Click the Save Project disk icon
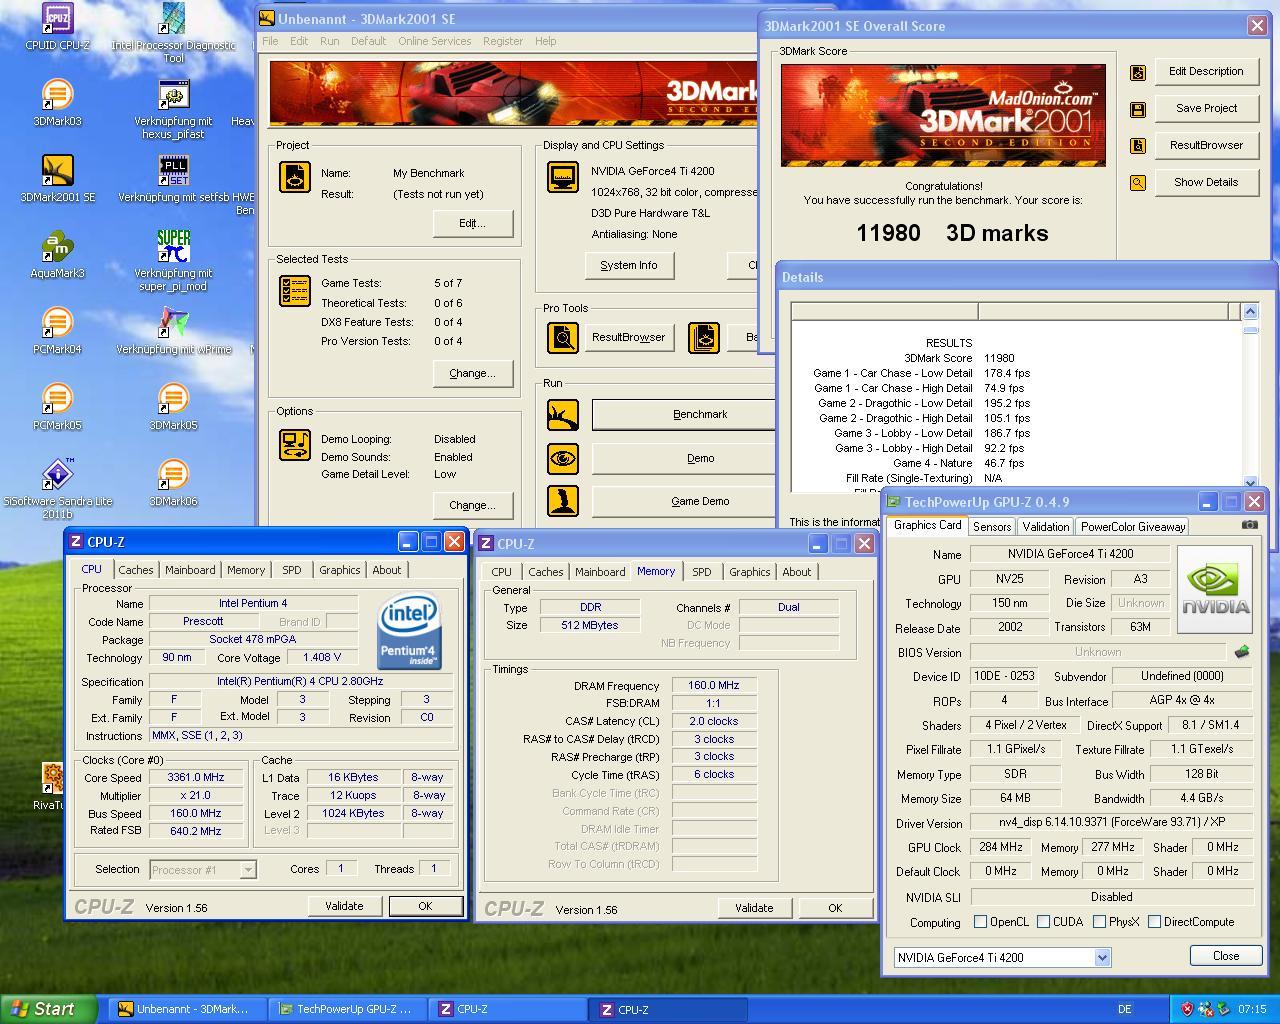The image size is (1280, 1024). (1137, 109)
